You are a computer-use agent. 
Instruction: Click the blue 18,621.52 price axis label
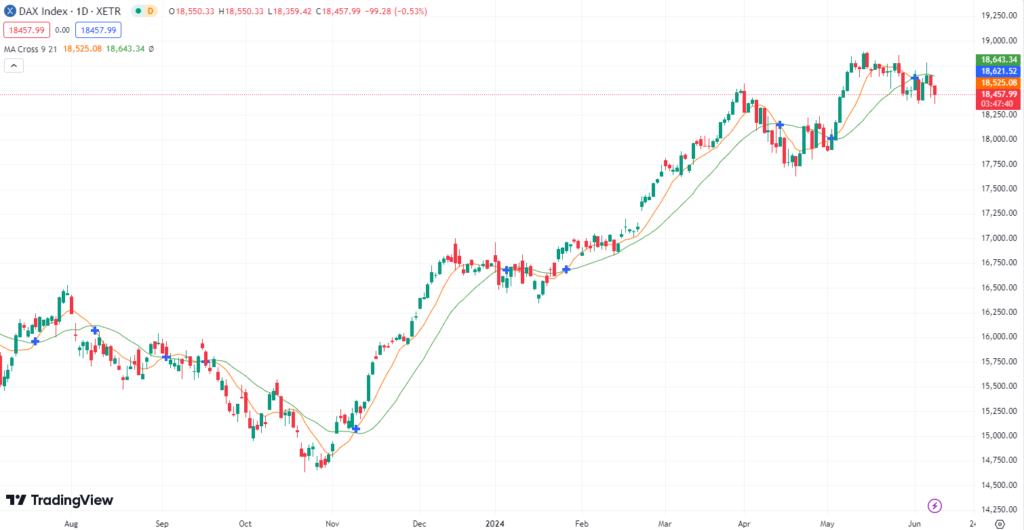(x=997, y=71)
